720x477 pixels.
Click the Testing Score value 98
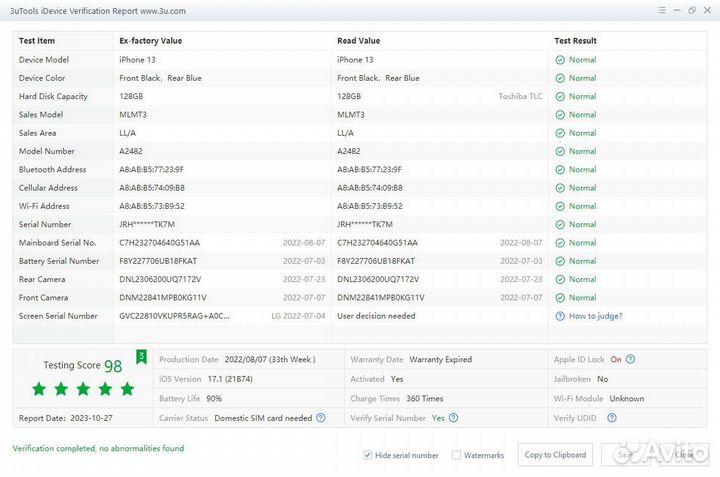[x=113, y=366]
